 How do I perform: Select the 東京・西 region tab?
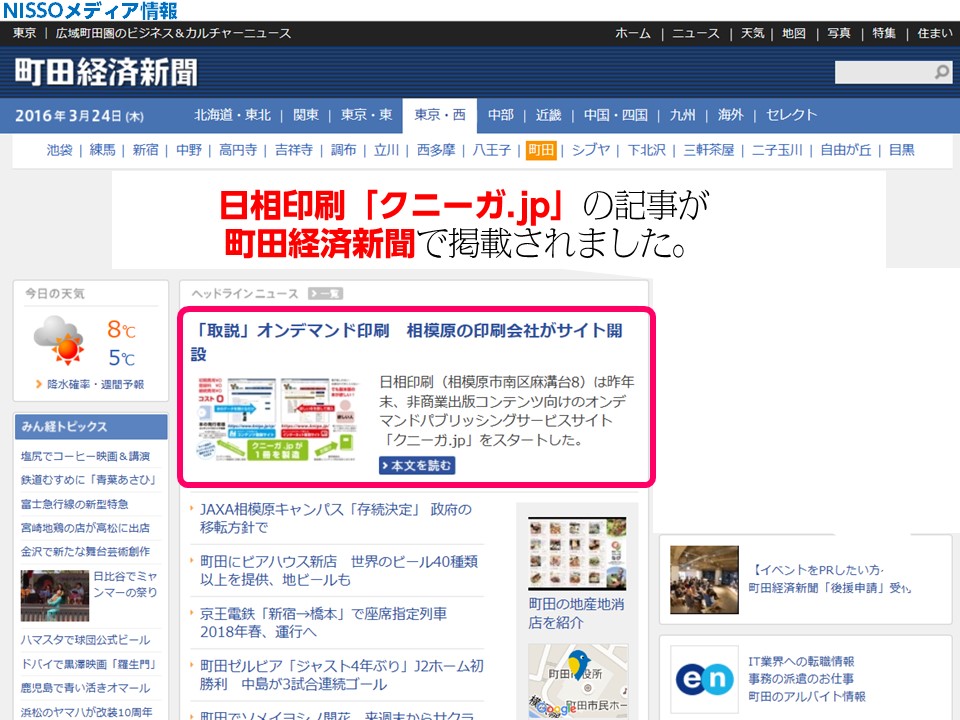[x=440, y=115]
